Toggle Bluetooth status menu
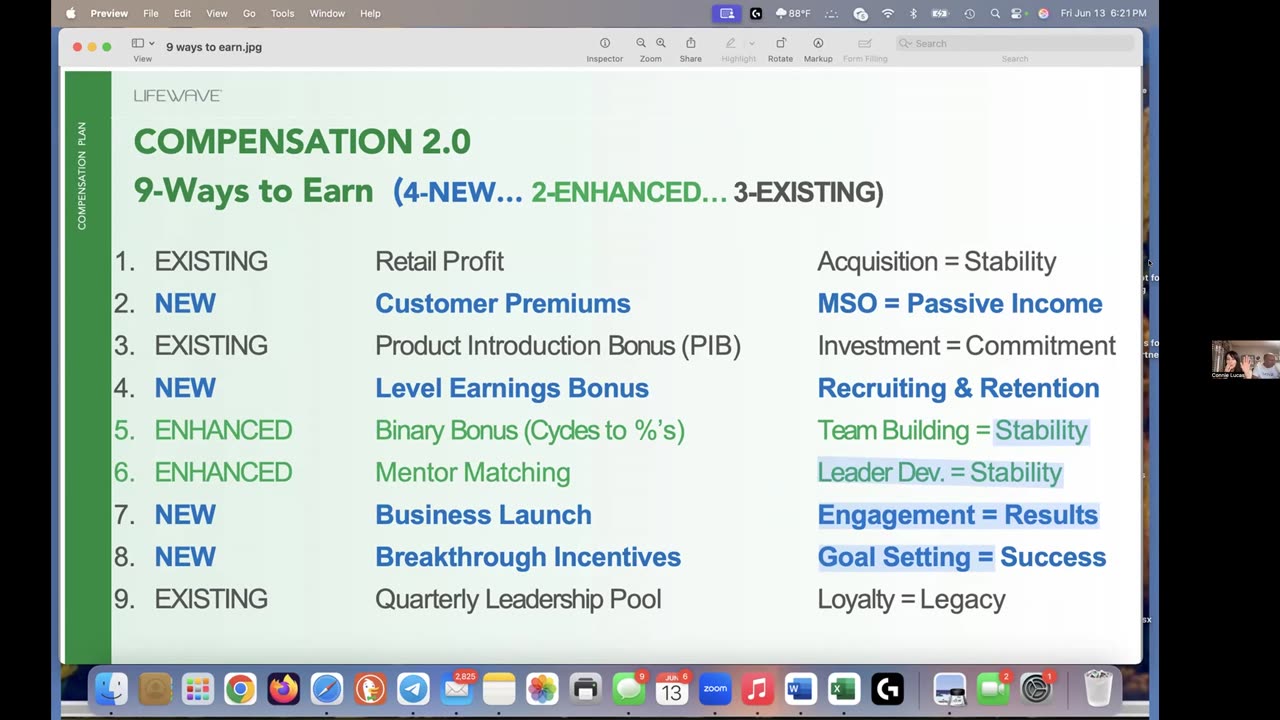The width and height of the screenshot is (1280, 720). [913, 14]
